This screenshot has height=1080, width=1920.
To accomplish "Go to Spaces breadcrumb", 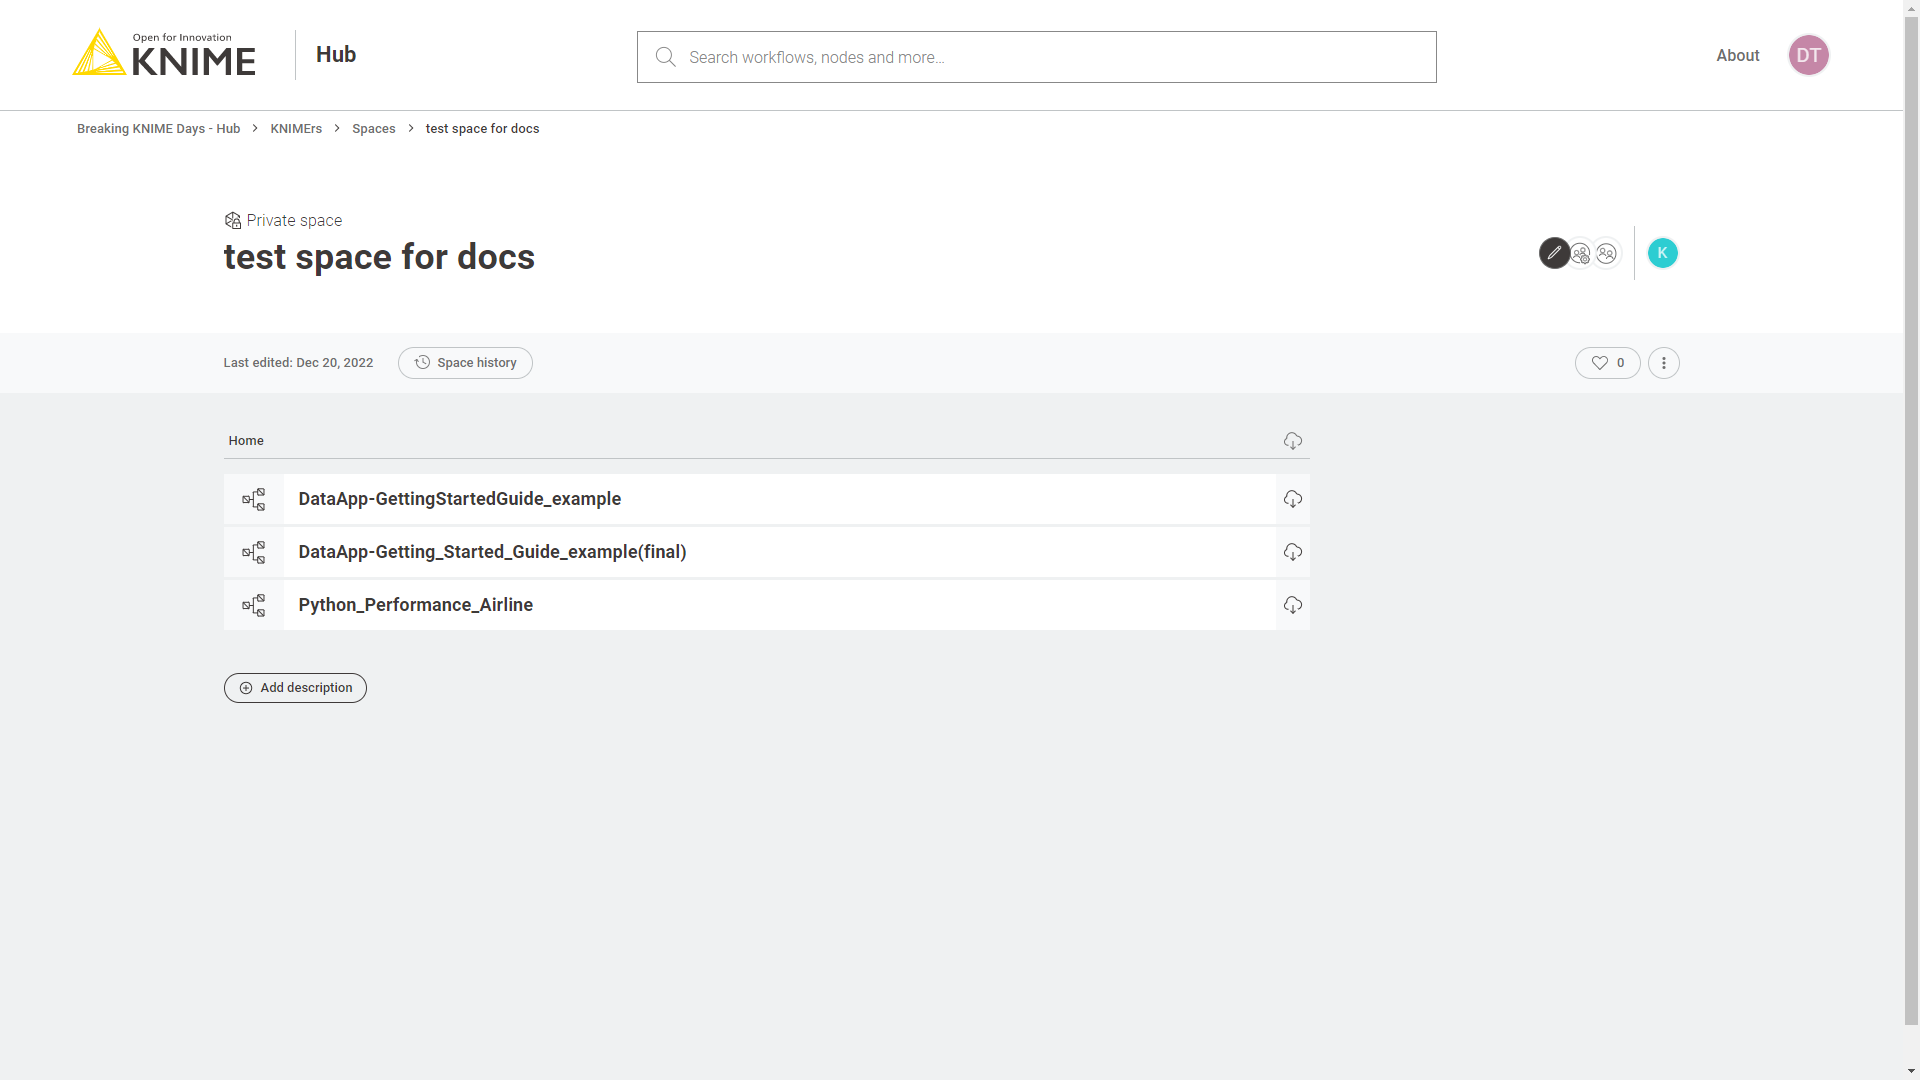I will [x=373, y=129].
